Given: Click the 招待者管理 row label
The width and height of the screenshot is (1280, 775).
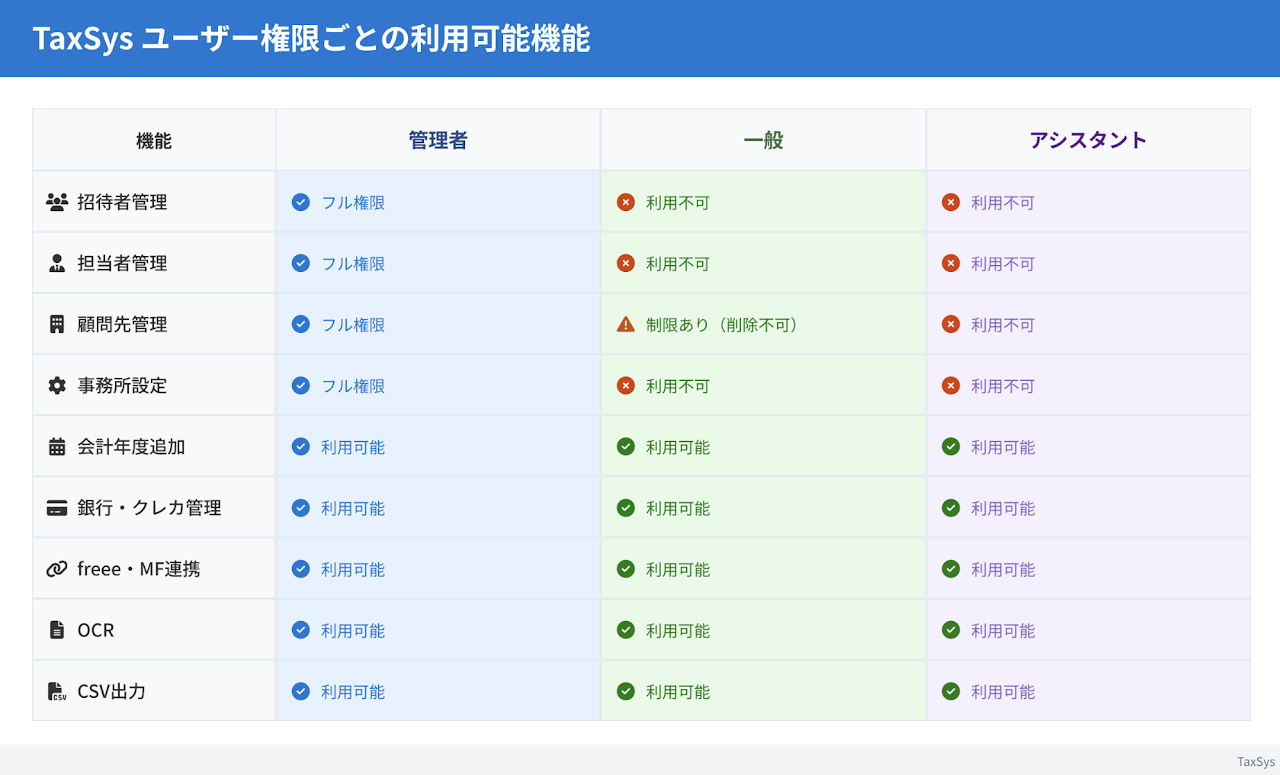Looking at the screenshot, I should tap(122, 202).
